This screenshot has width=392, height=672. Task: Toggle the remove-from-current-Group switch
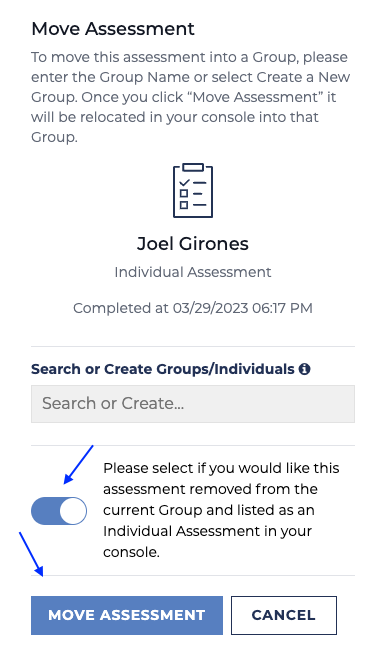(59, 511)
